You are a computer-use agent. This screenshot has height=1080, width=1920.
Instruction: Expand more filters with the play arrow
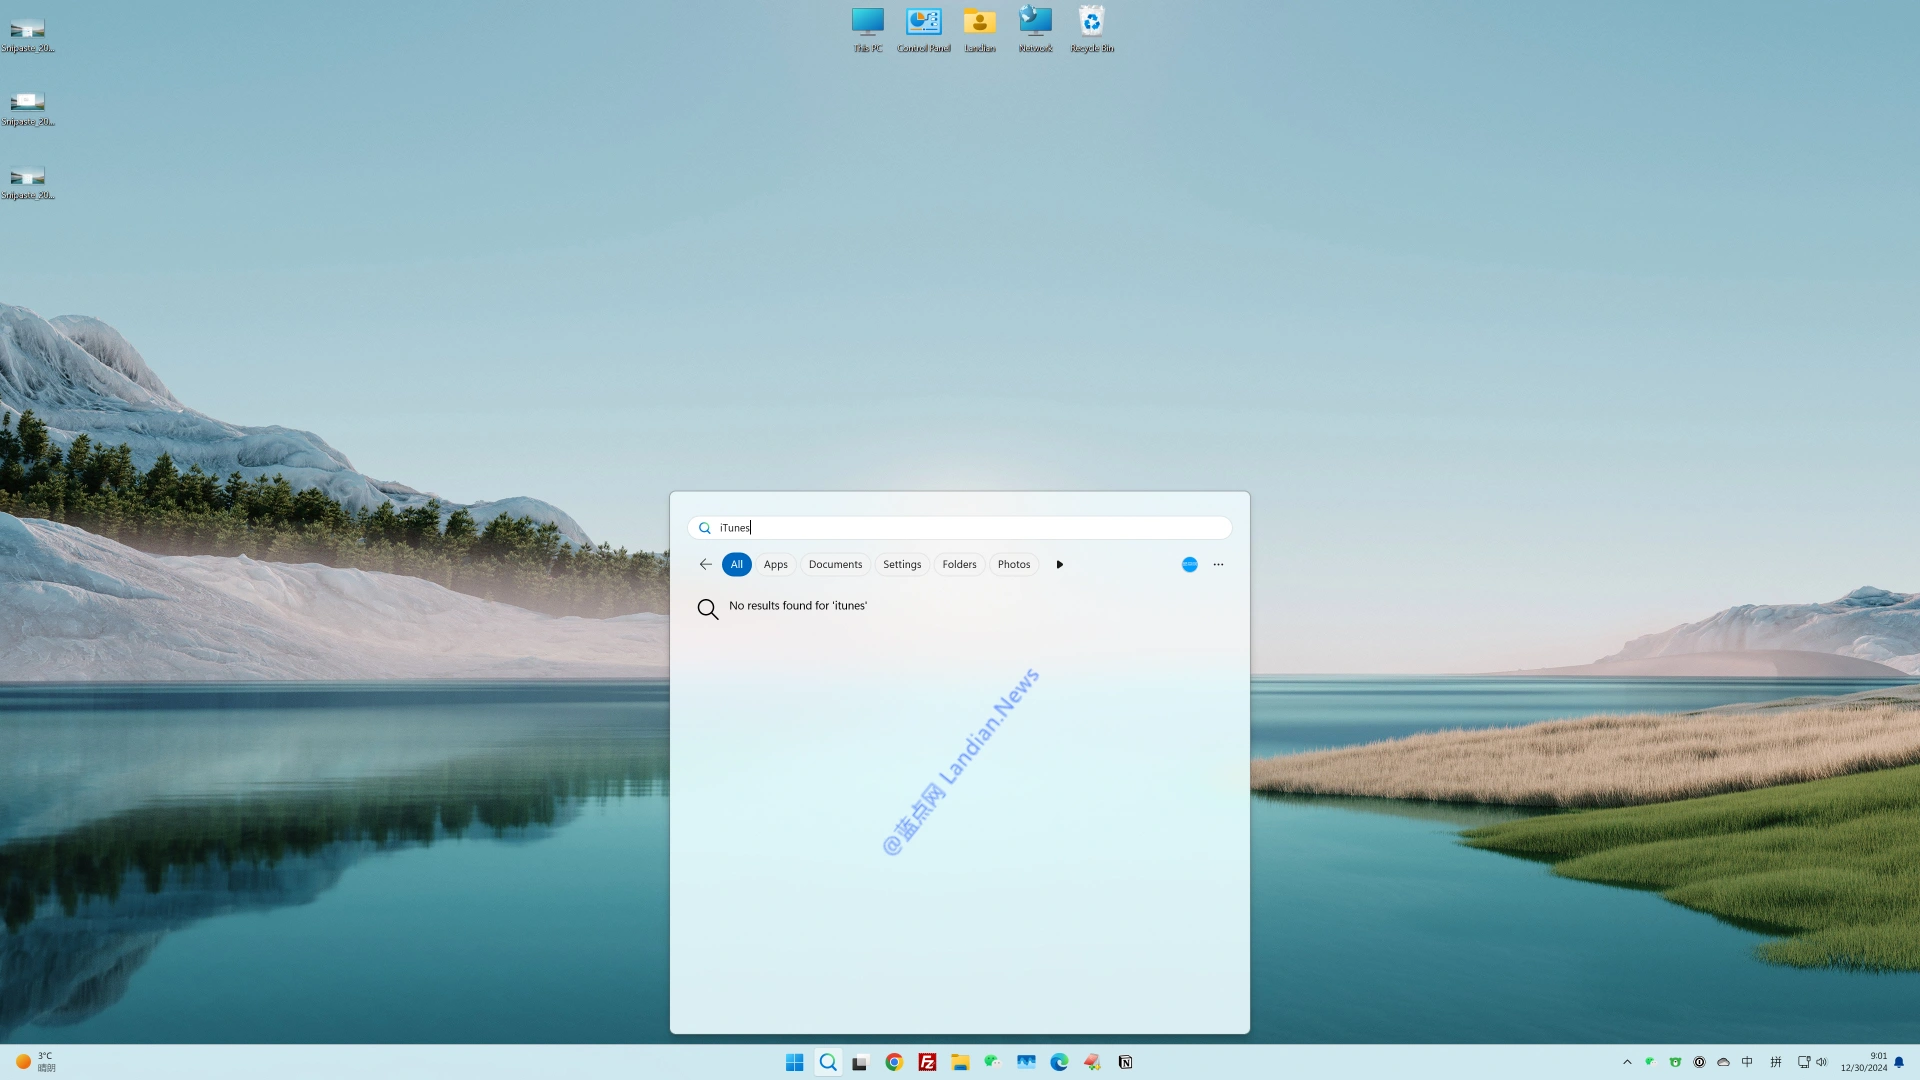(x=1060, y=565)
